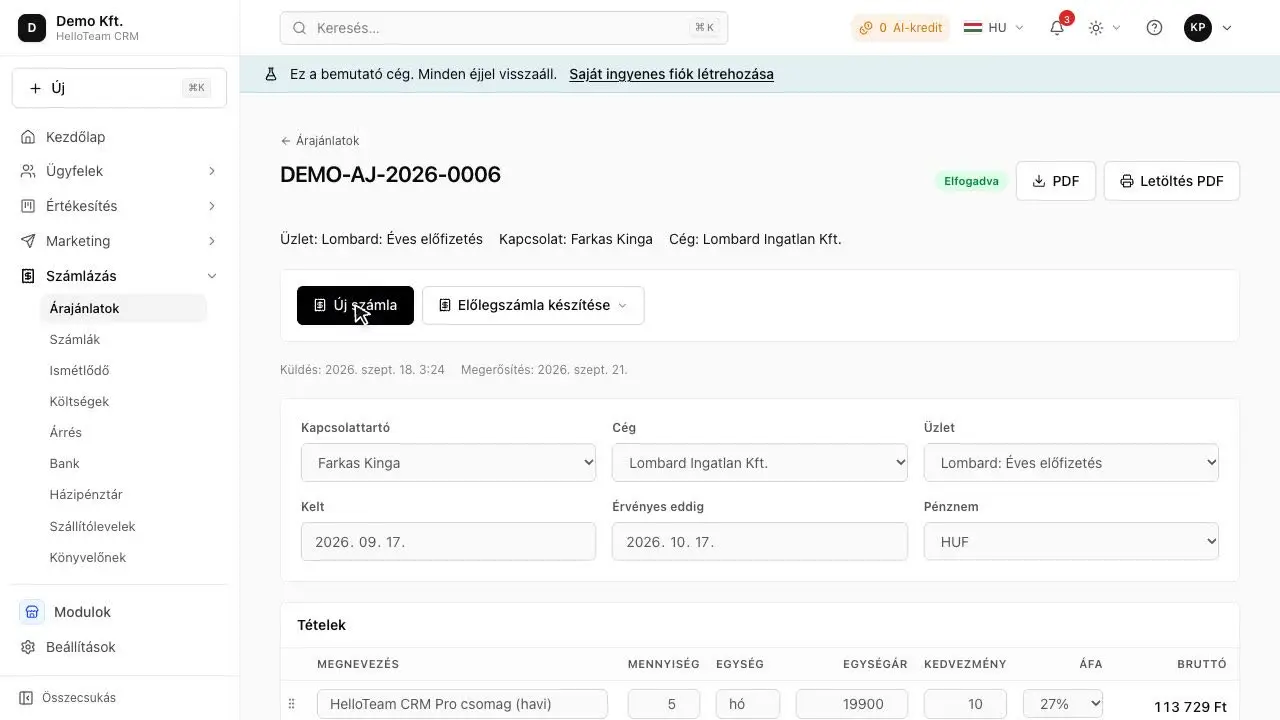Click the Értékesítés sidebar icon
The width and height of the screenshot is (1280, 720).
[x=28, y=206]
